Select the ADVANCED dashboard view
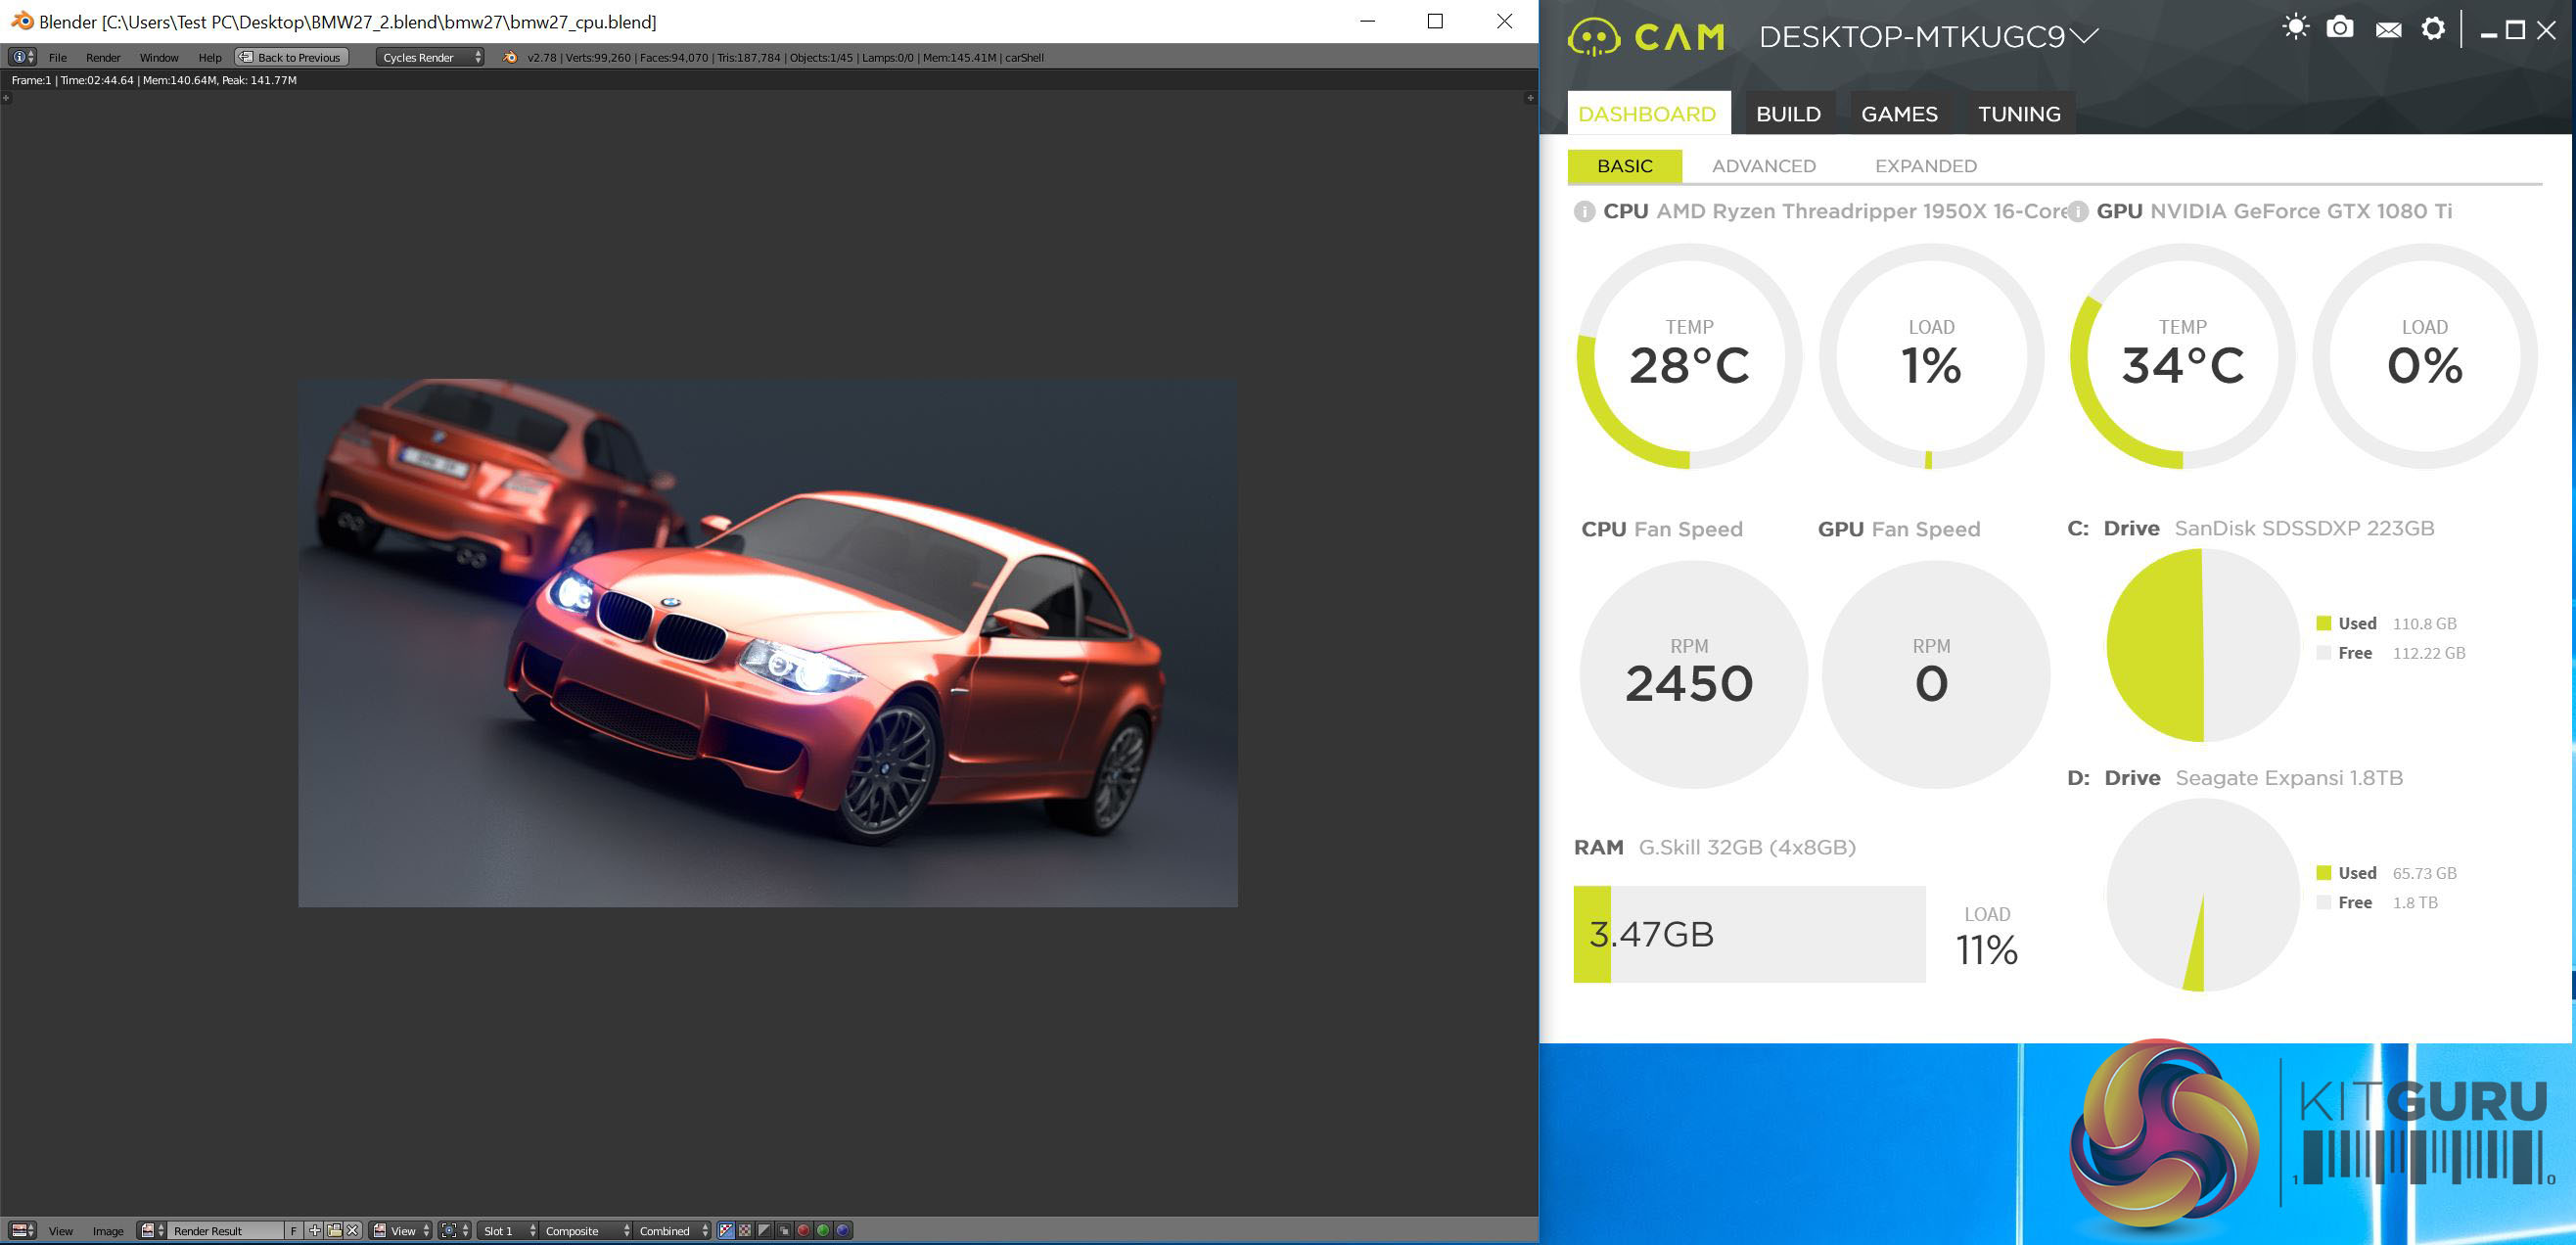This screenshot has height=1245, width=2576. [1763, 166]
